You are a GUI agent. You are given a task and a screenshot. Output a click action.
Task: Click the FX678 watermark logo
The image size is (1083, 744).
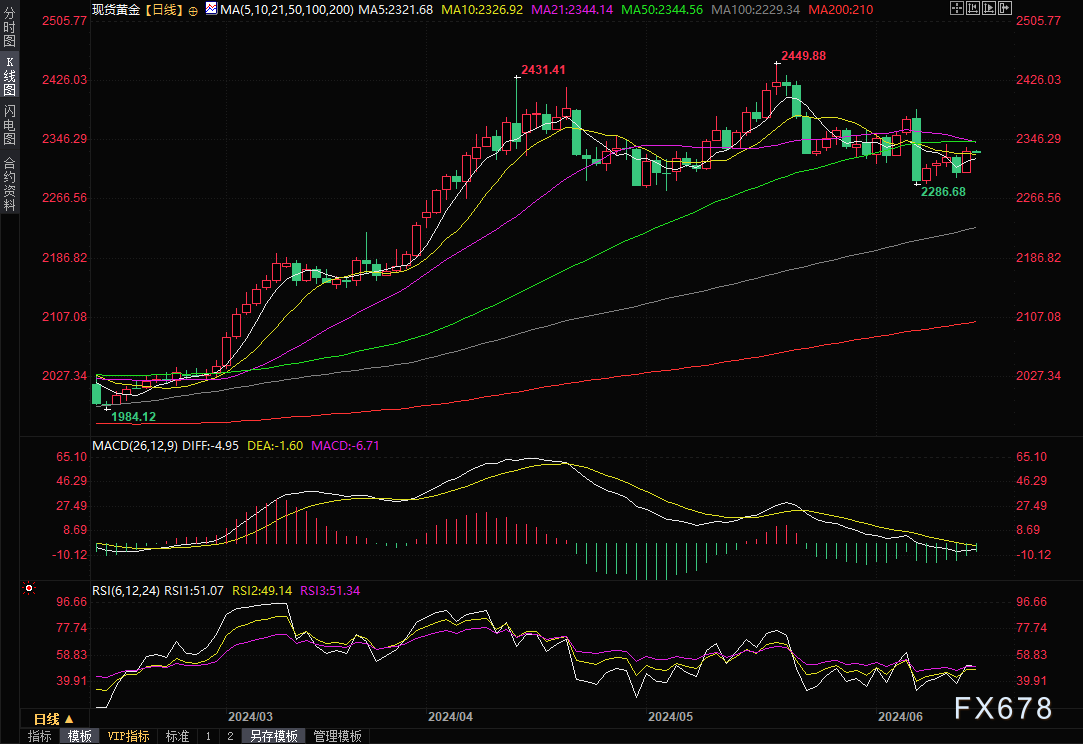(x=1002, y=708)
